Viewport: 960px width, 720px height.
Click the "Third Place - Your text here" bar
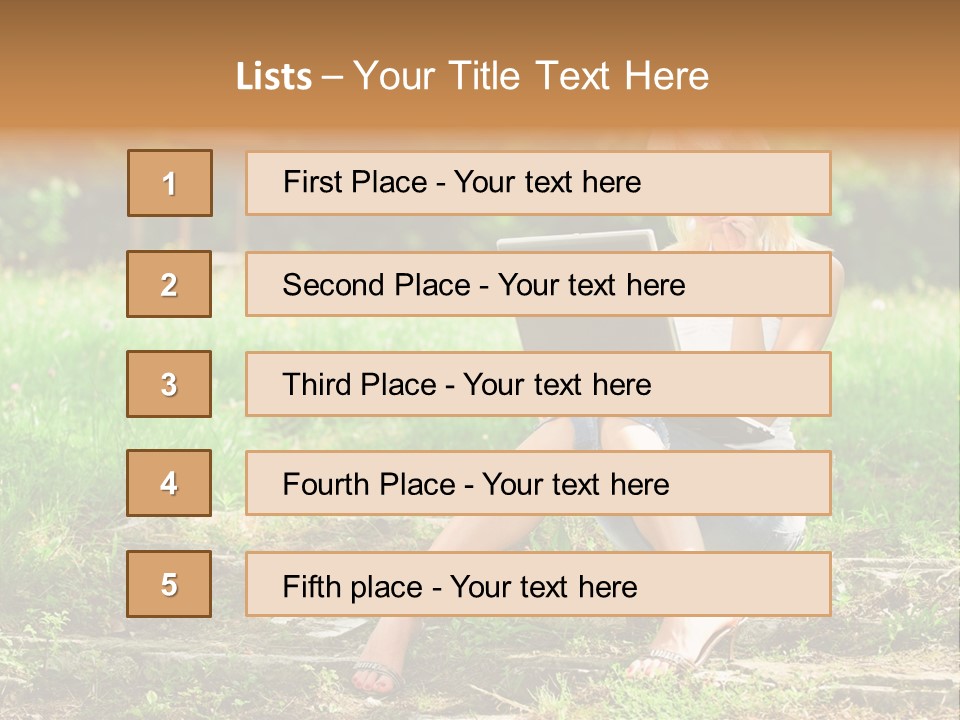(x=538, y=384)
